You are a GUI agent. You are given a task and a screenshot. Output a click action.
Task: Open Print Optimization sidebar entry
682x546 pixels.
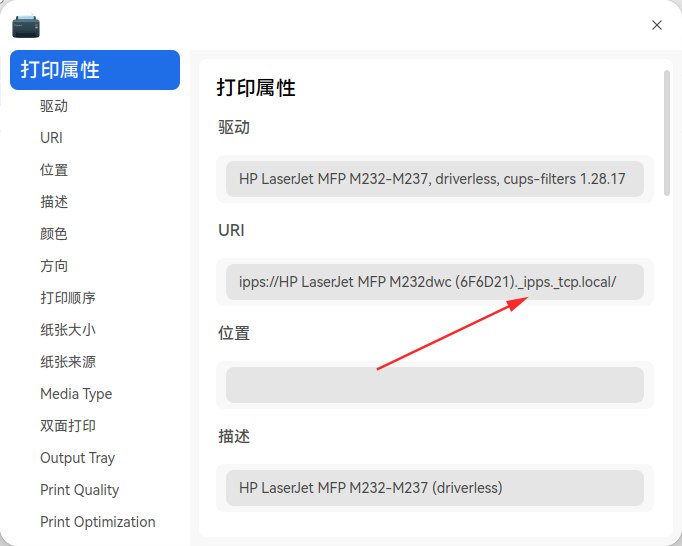click(97, 522)
